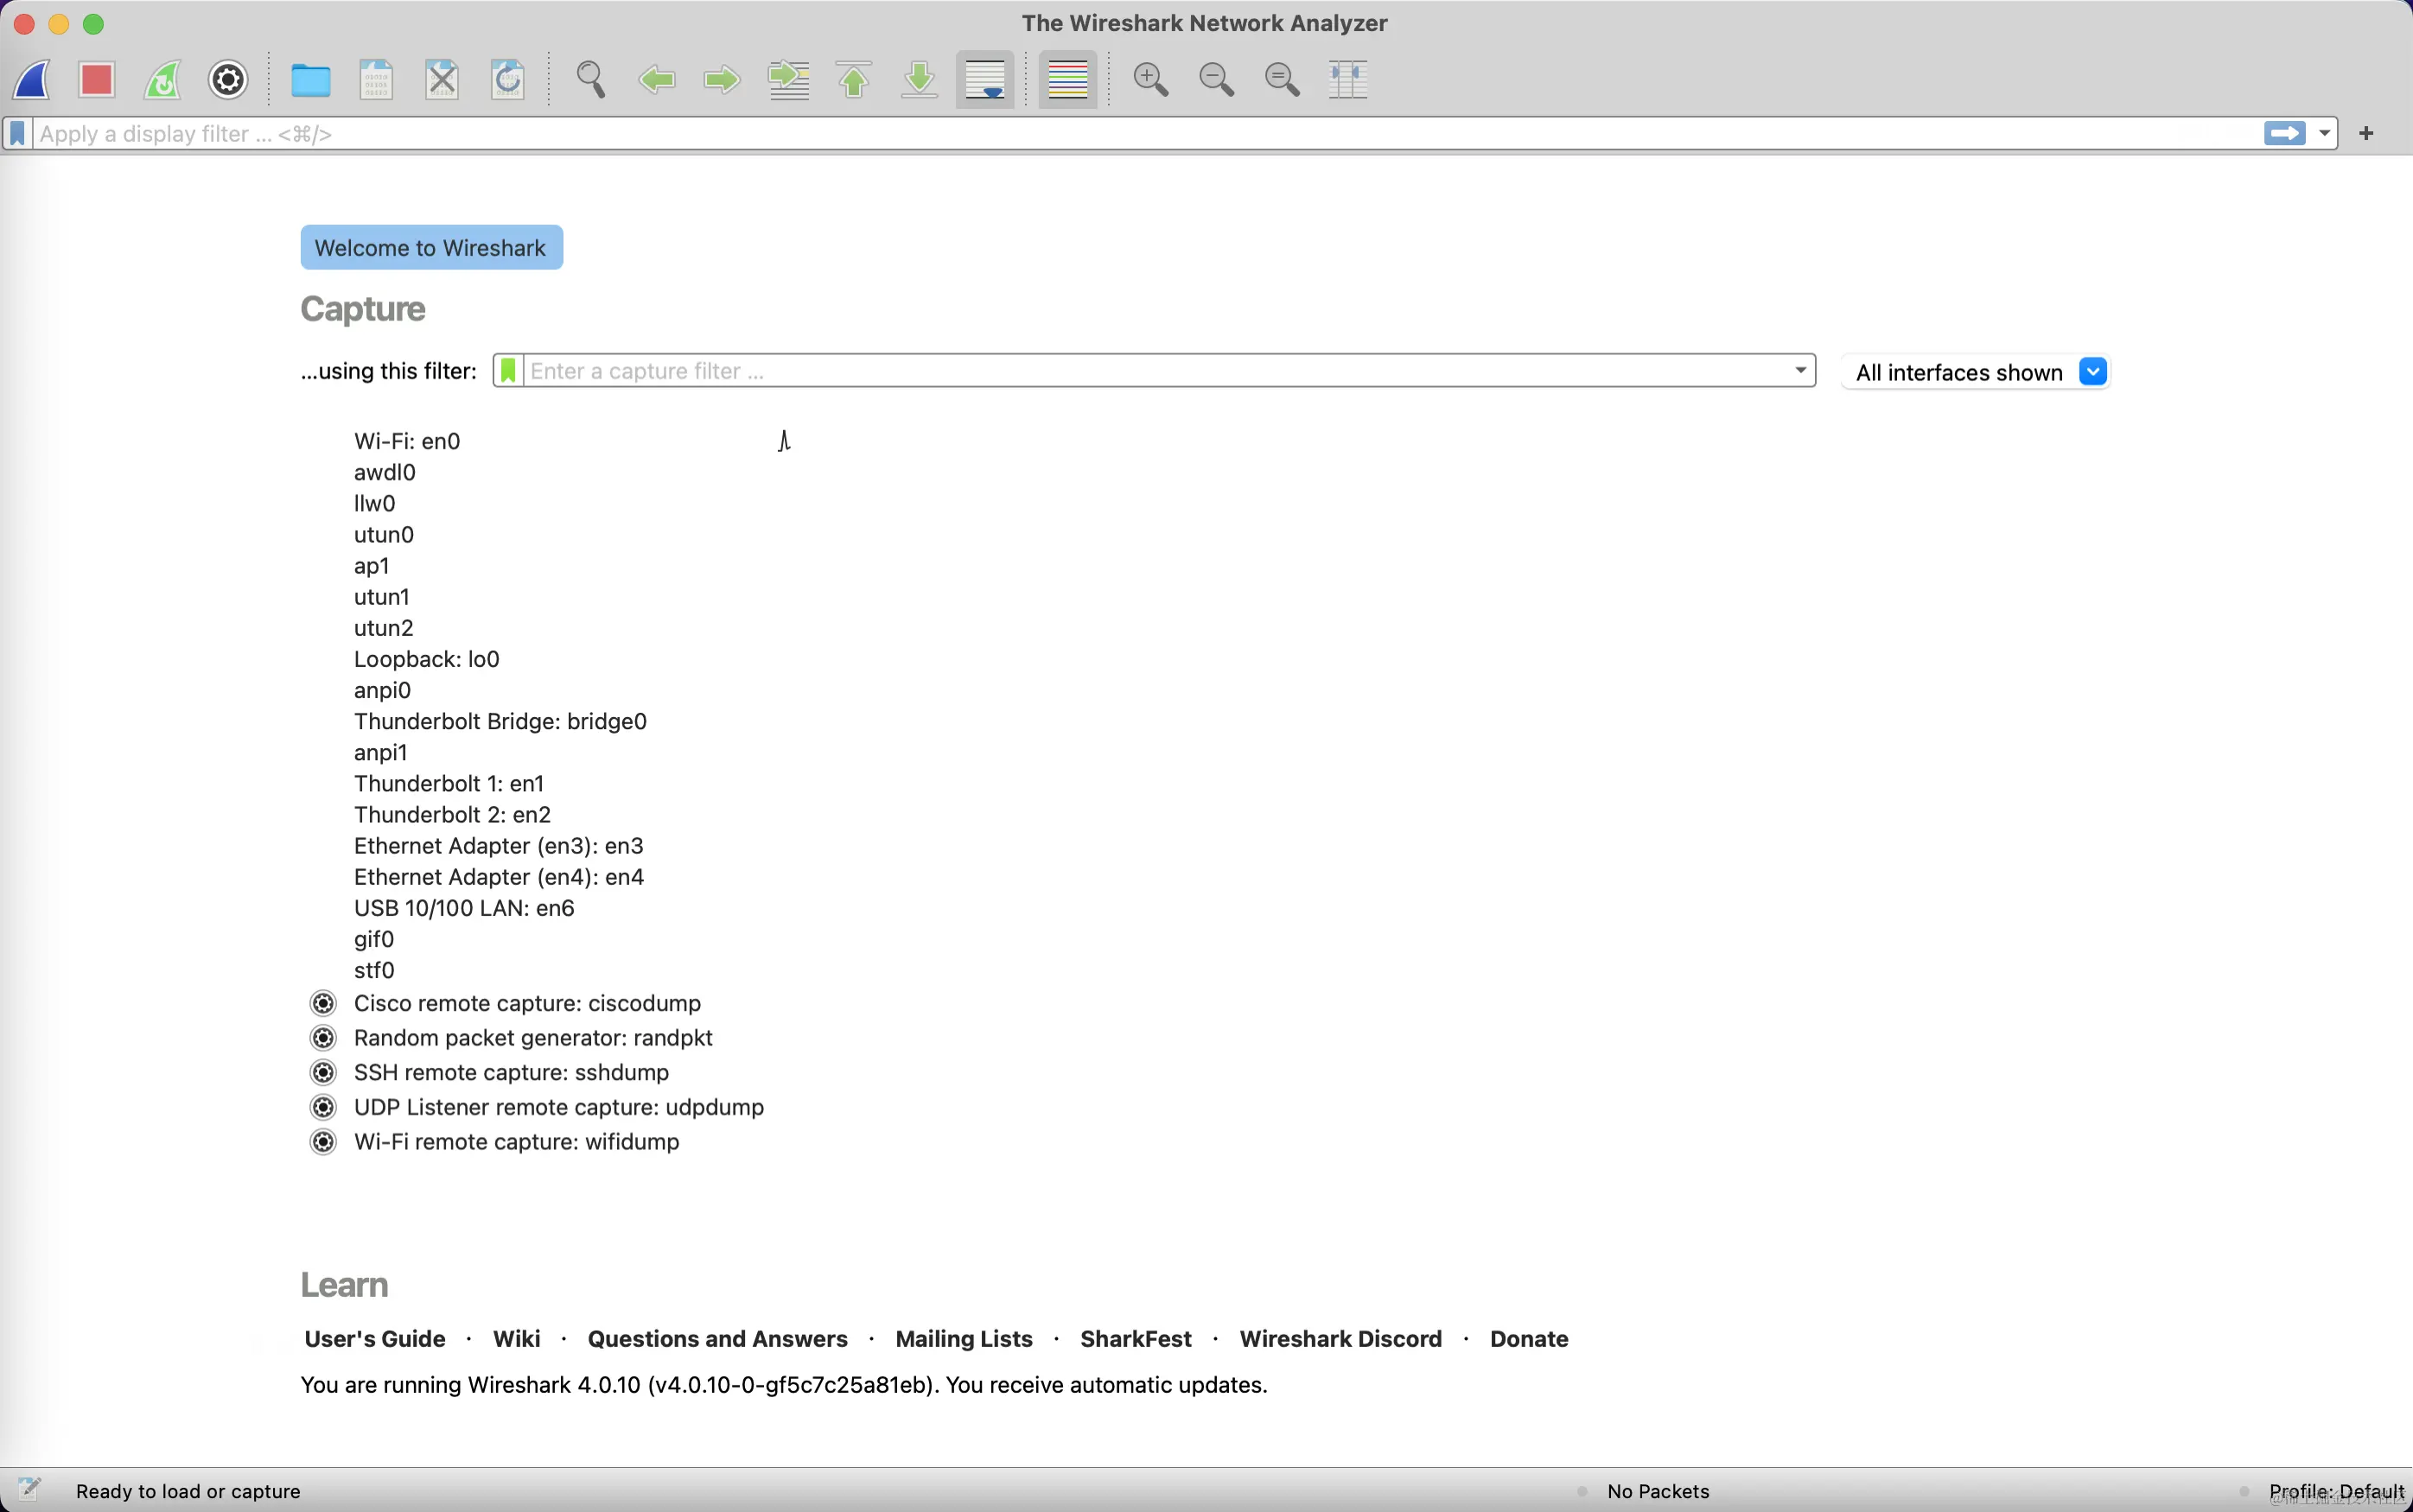
Task: Click the go to specified packet icon
Action: coord(788,79)
